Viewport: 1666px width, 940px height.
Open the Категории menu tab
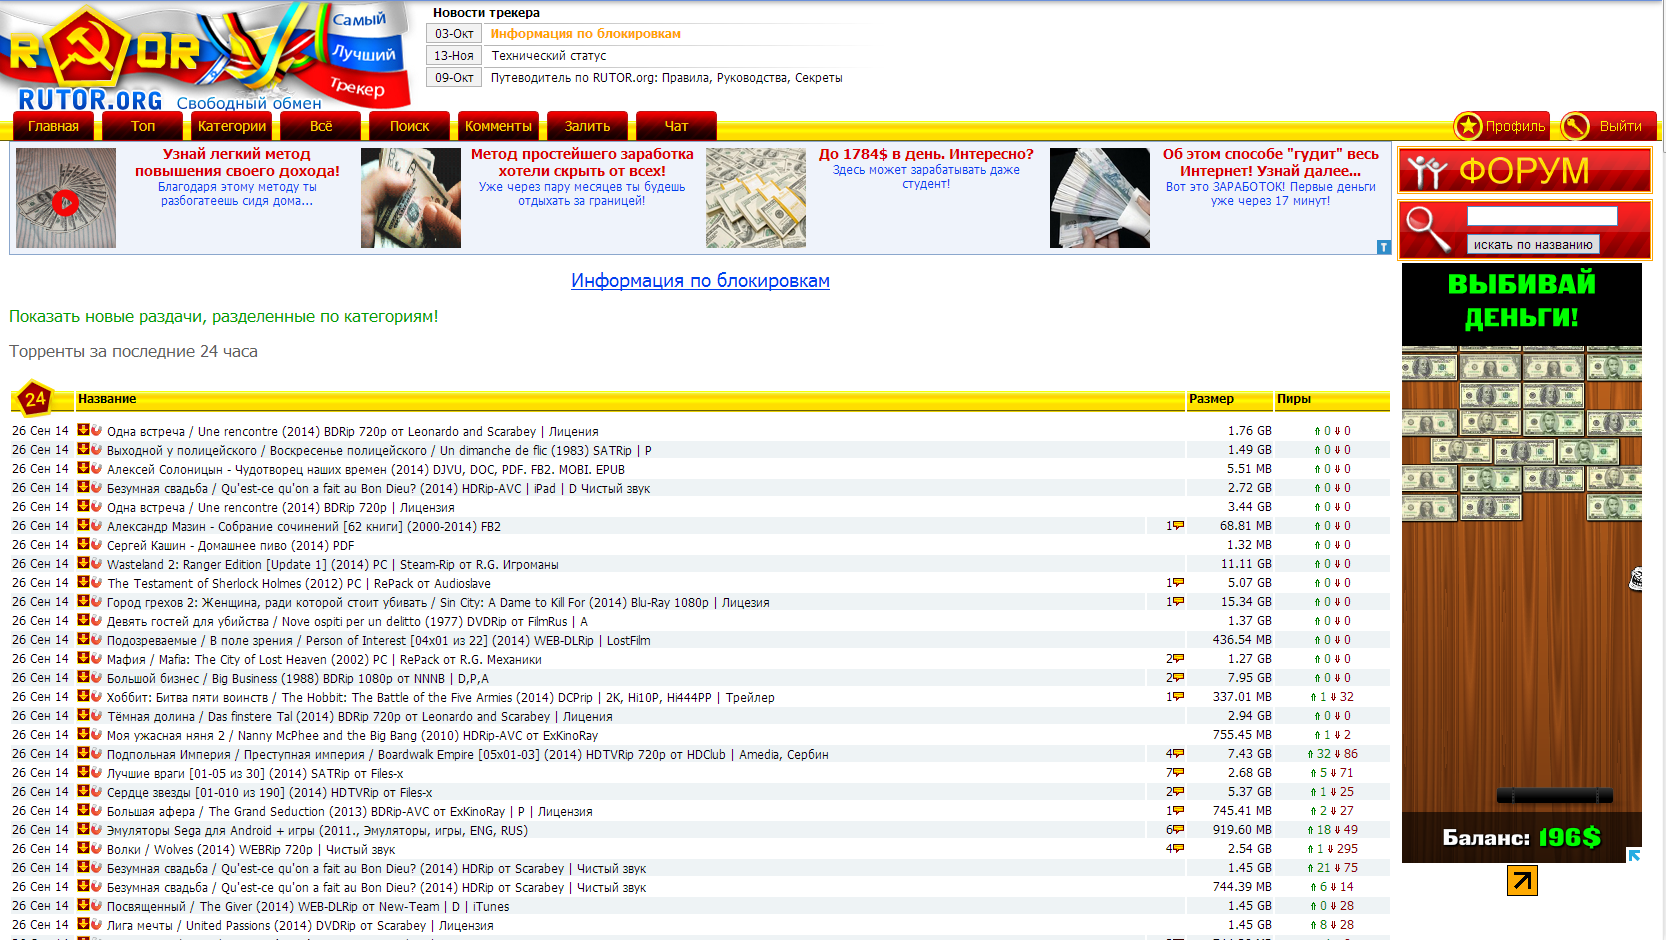pyautogui.click(x=232, y=126)
